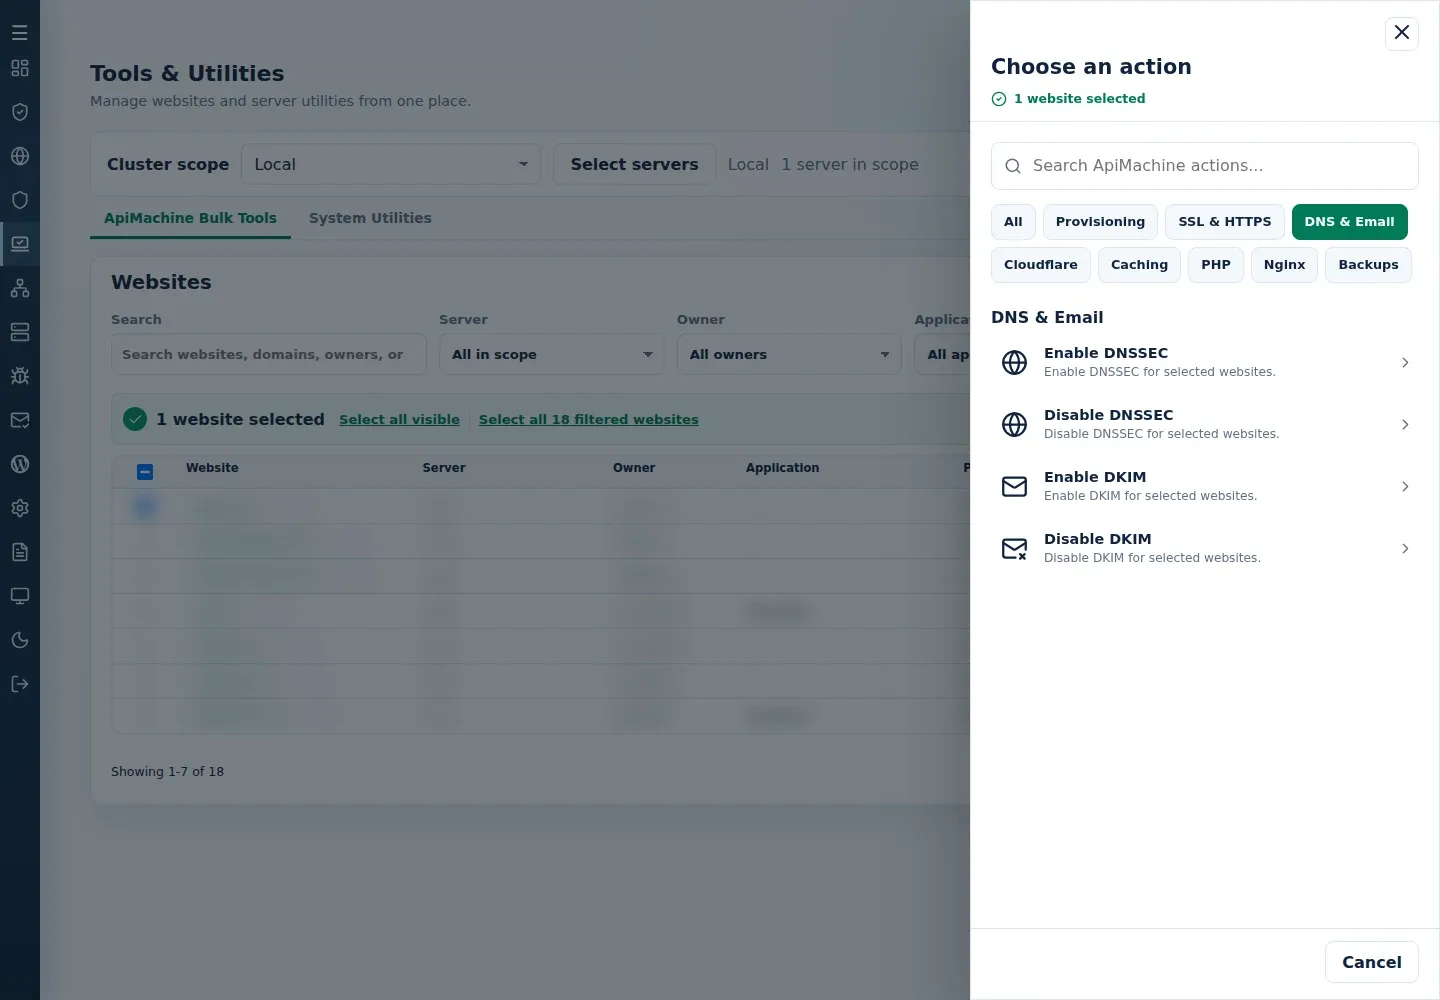Select the Nginx category chip
Viewport: 1440px width, 1000px height.
[1284, 265]
